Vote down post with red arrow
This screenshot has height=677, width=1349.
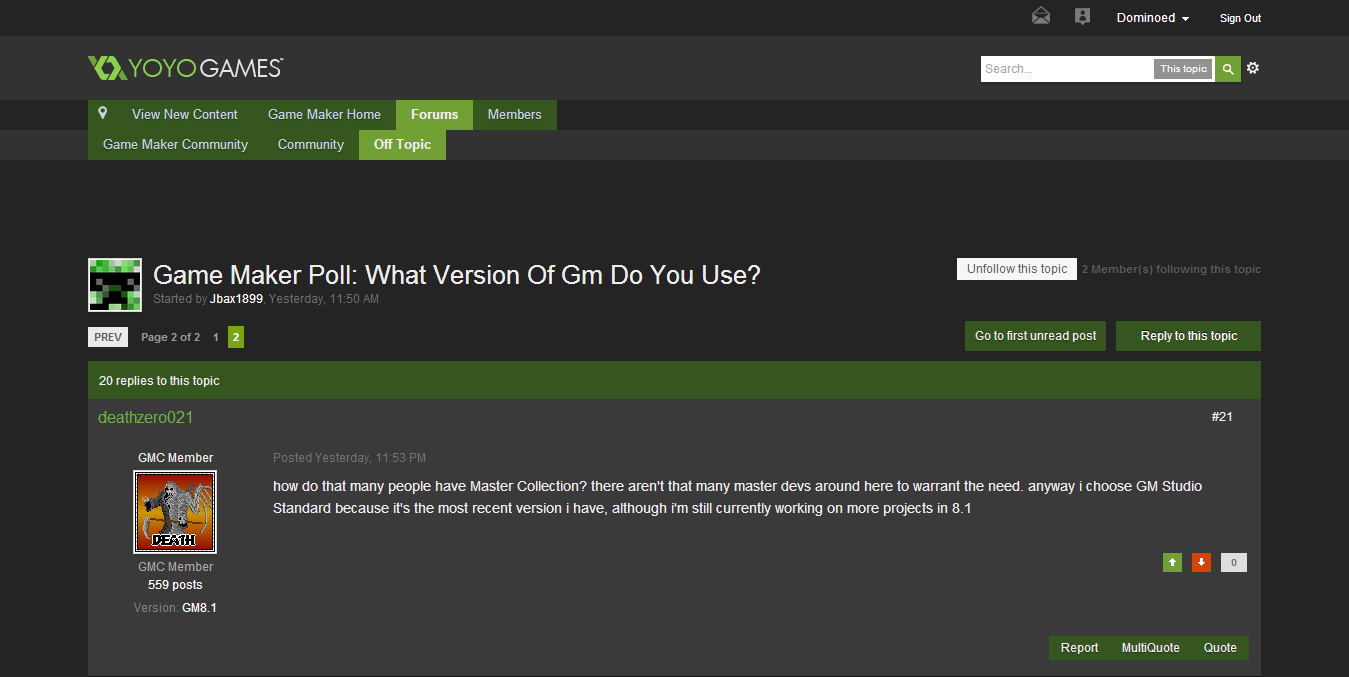pos(1201,562)
